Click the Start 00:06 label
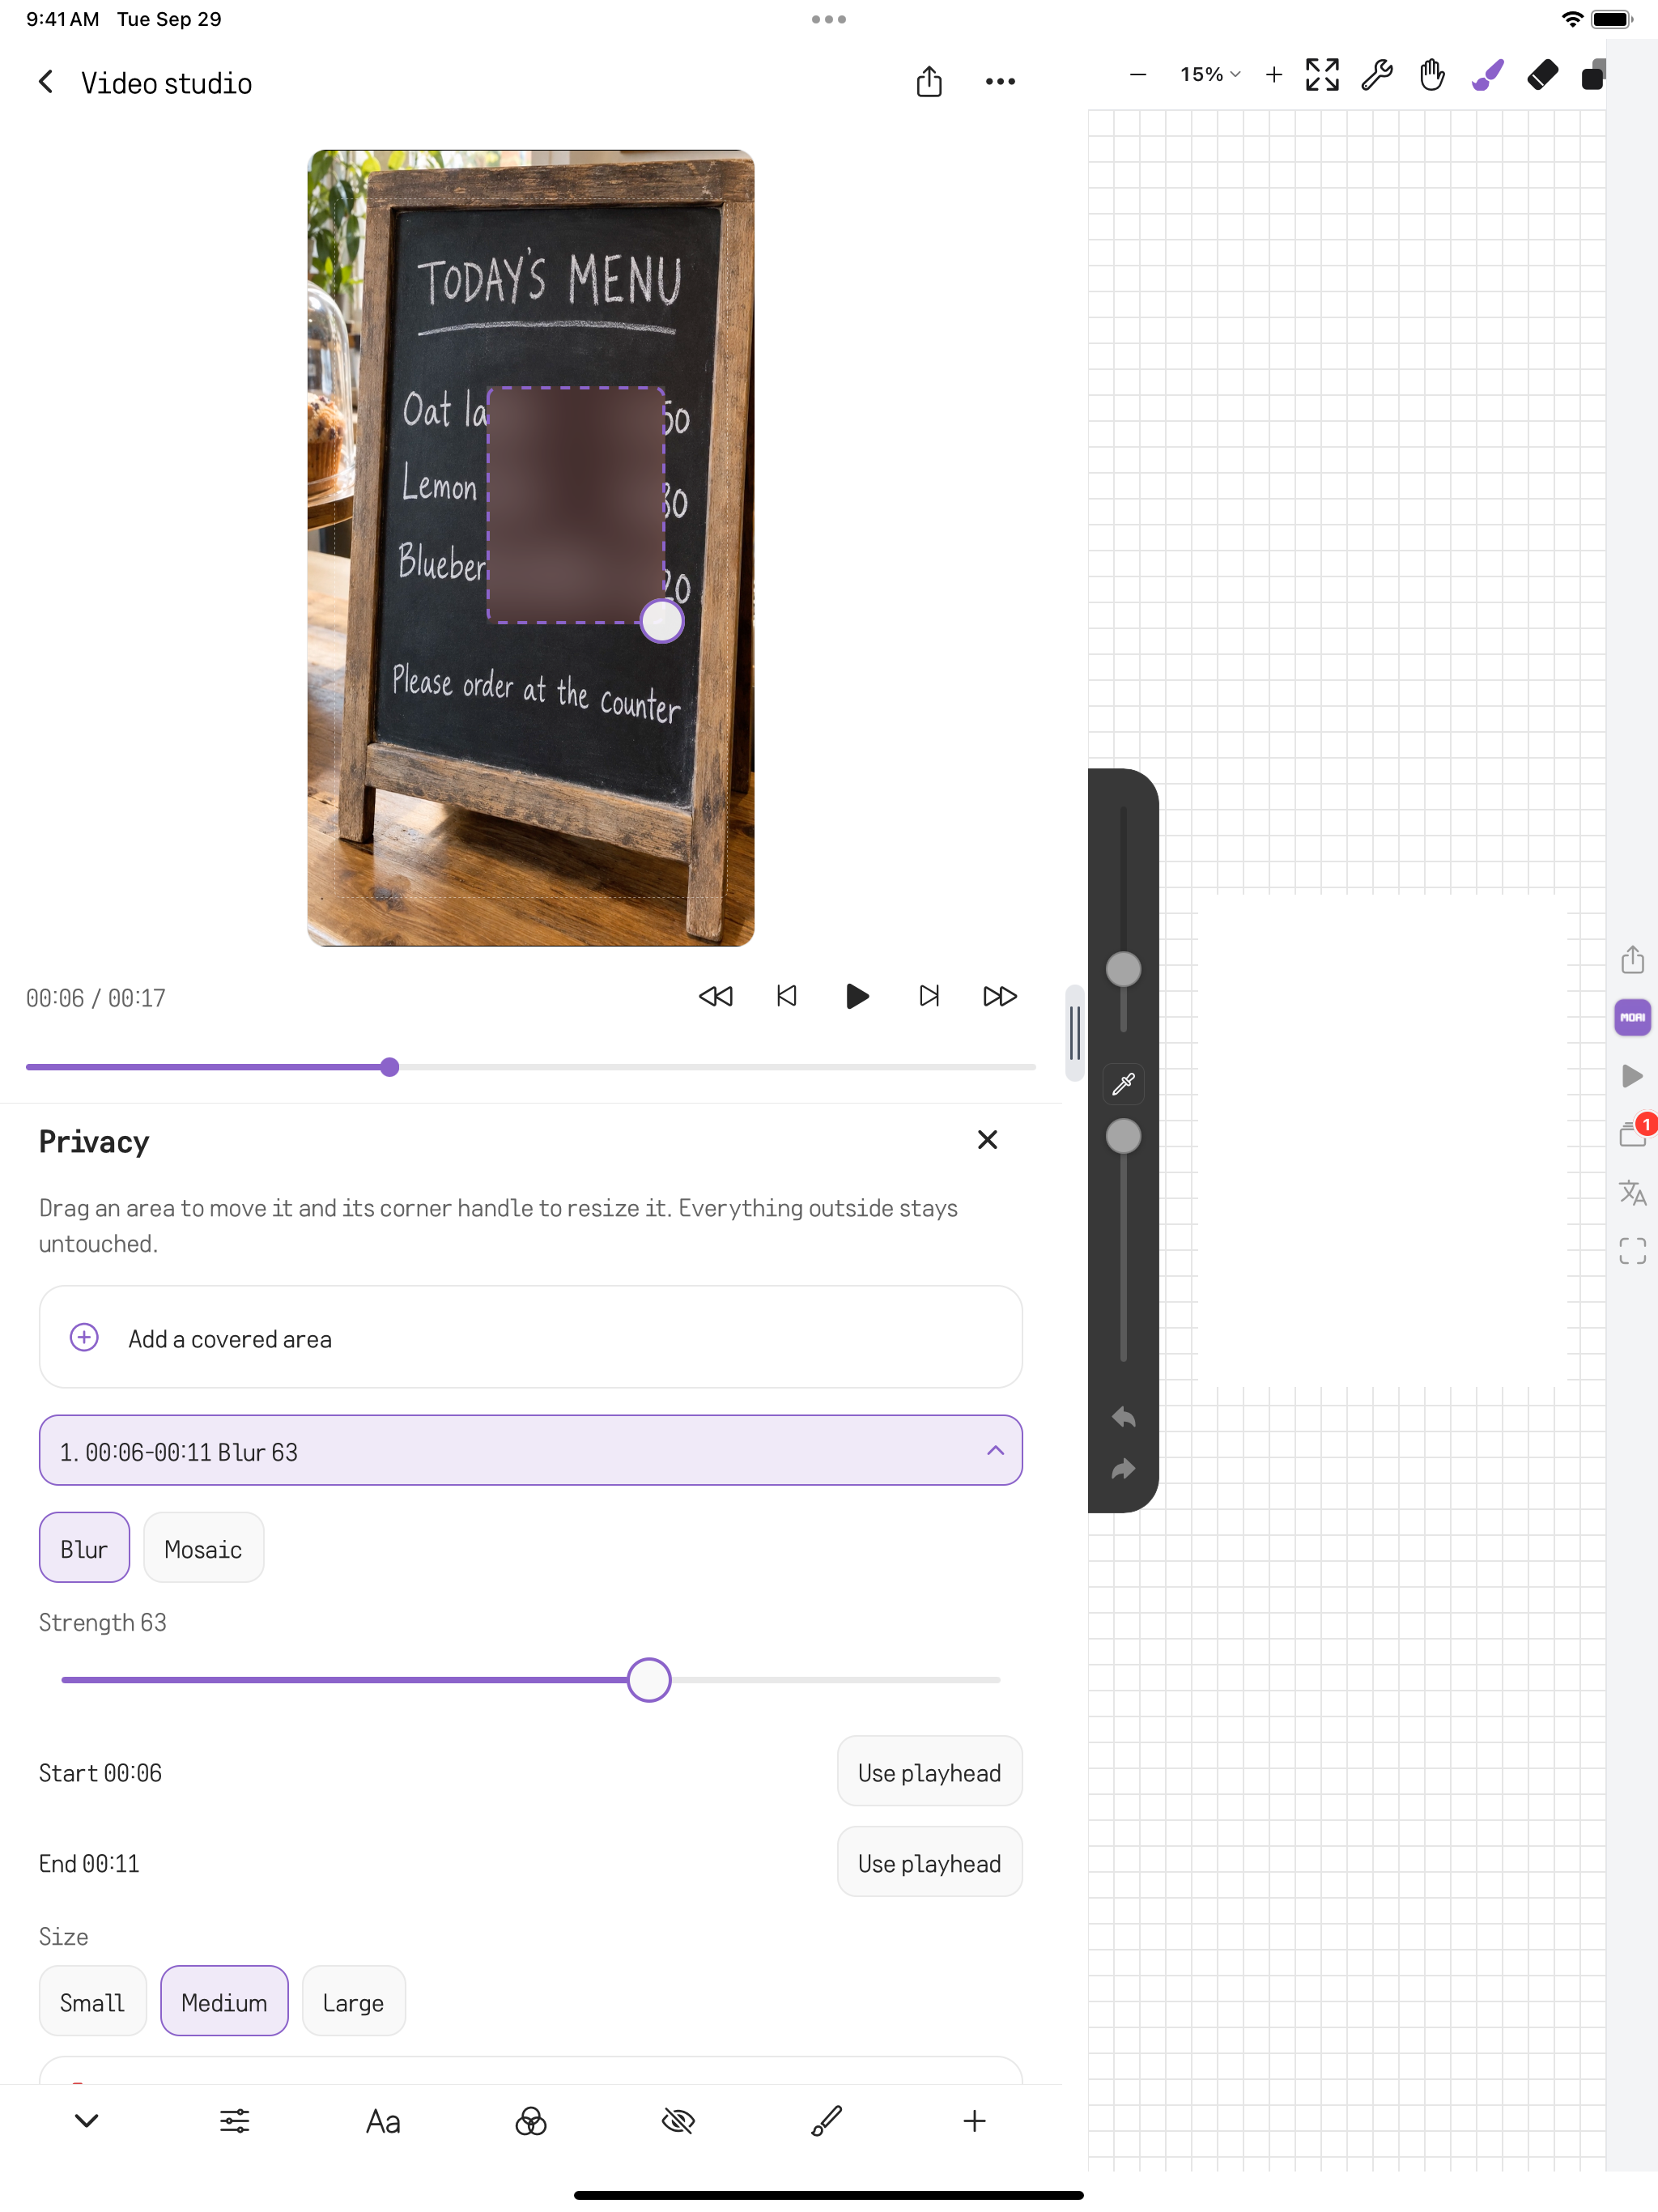This screenshot has width=1658, height=2212. 100,1773
